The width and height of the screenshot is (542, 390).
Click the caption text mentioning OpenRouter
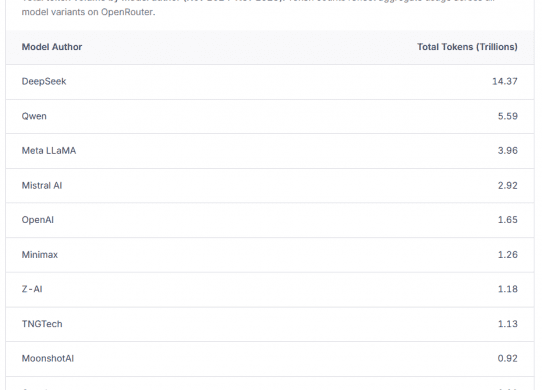[88, 12]
